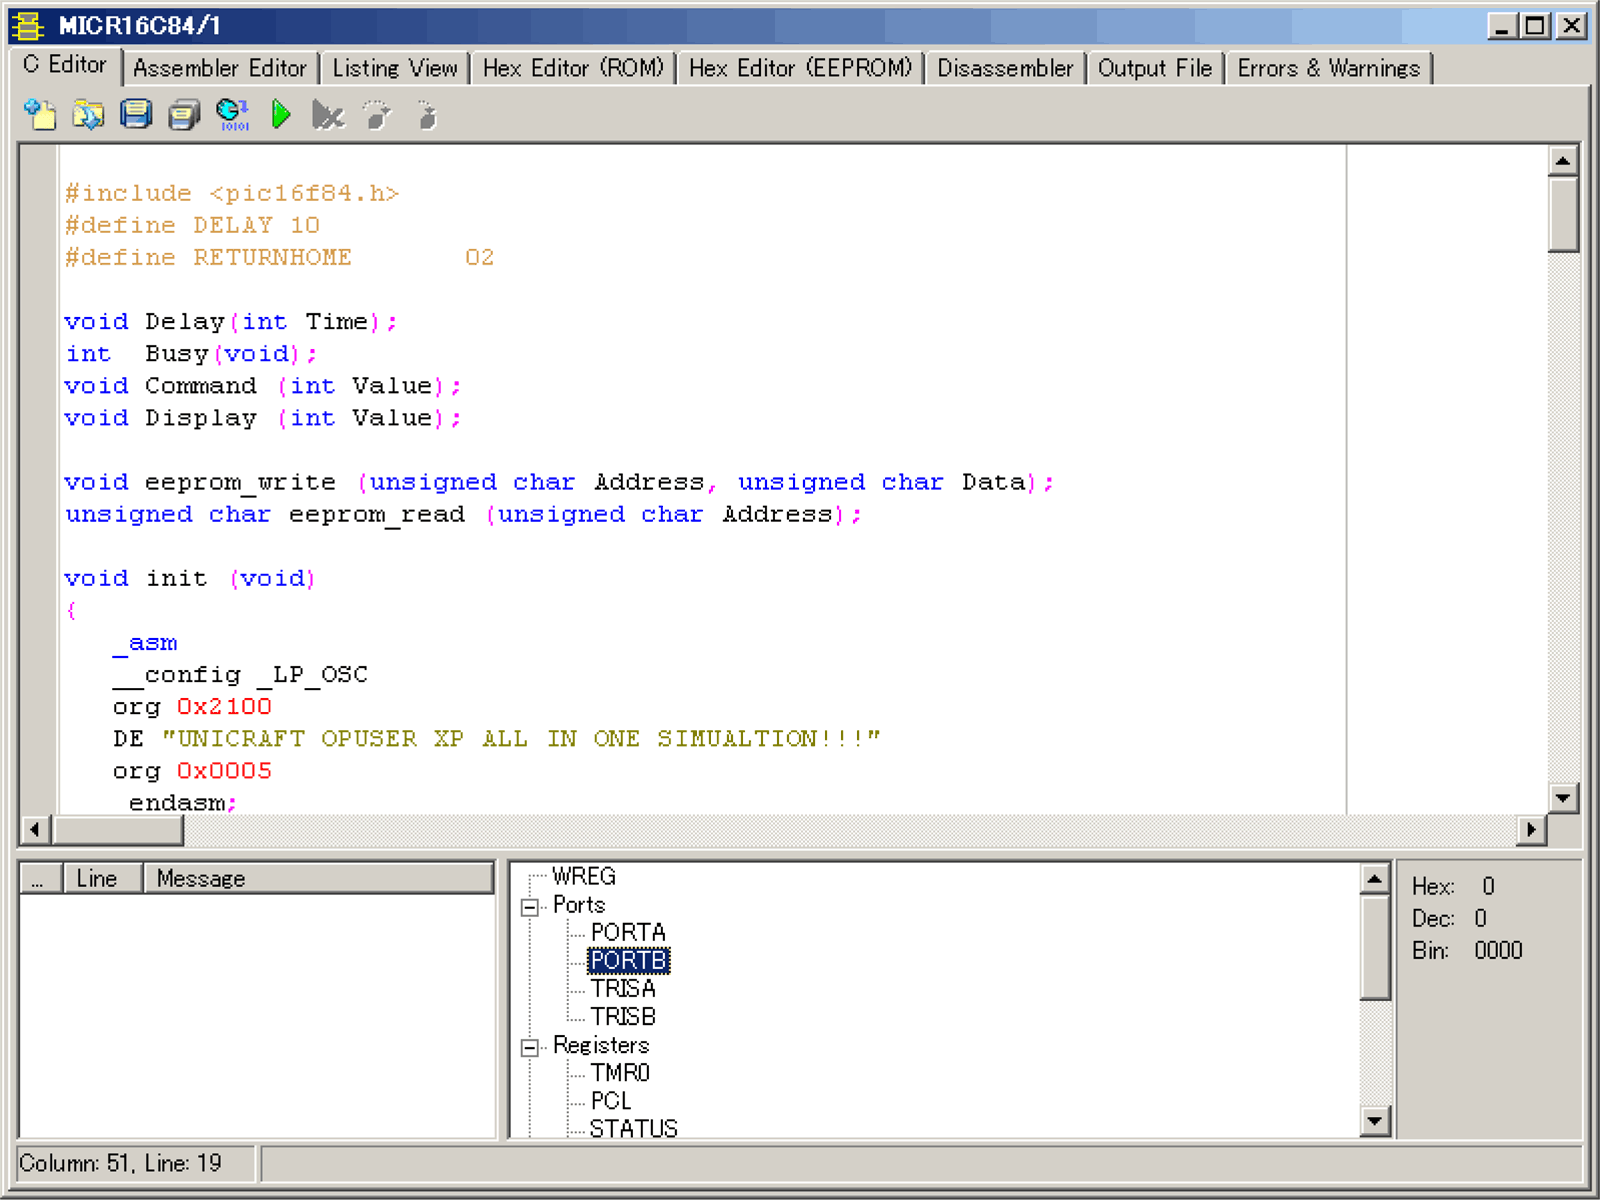
Task: Select STATUS under Registers
Action: [x=634, y=1128]
